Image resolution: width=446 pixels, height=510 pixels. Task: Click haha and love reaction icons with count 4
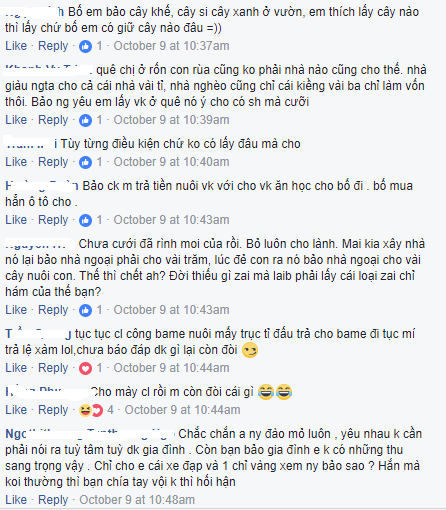[x=91, y=410]
